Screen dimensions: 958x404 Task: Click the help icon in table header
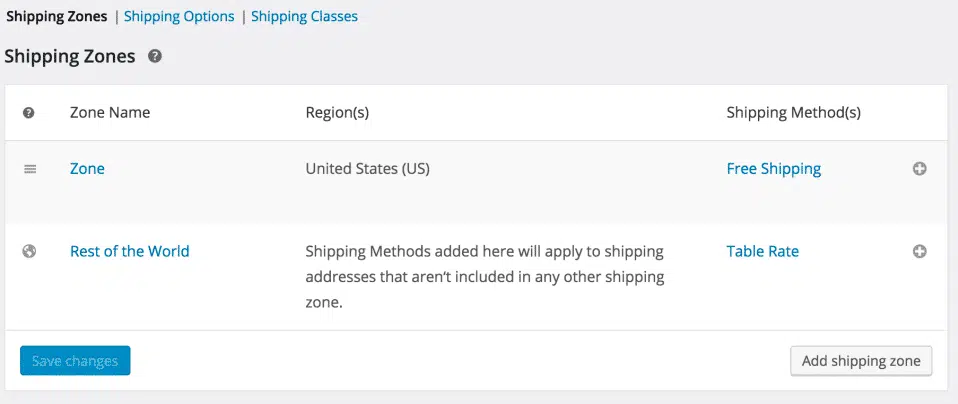[29, 113]
